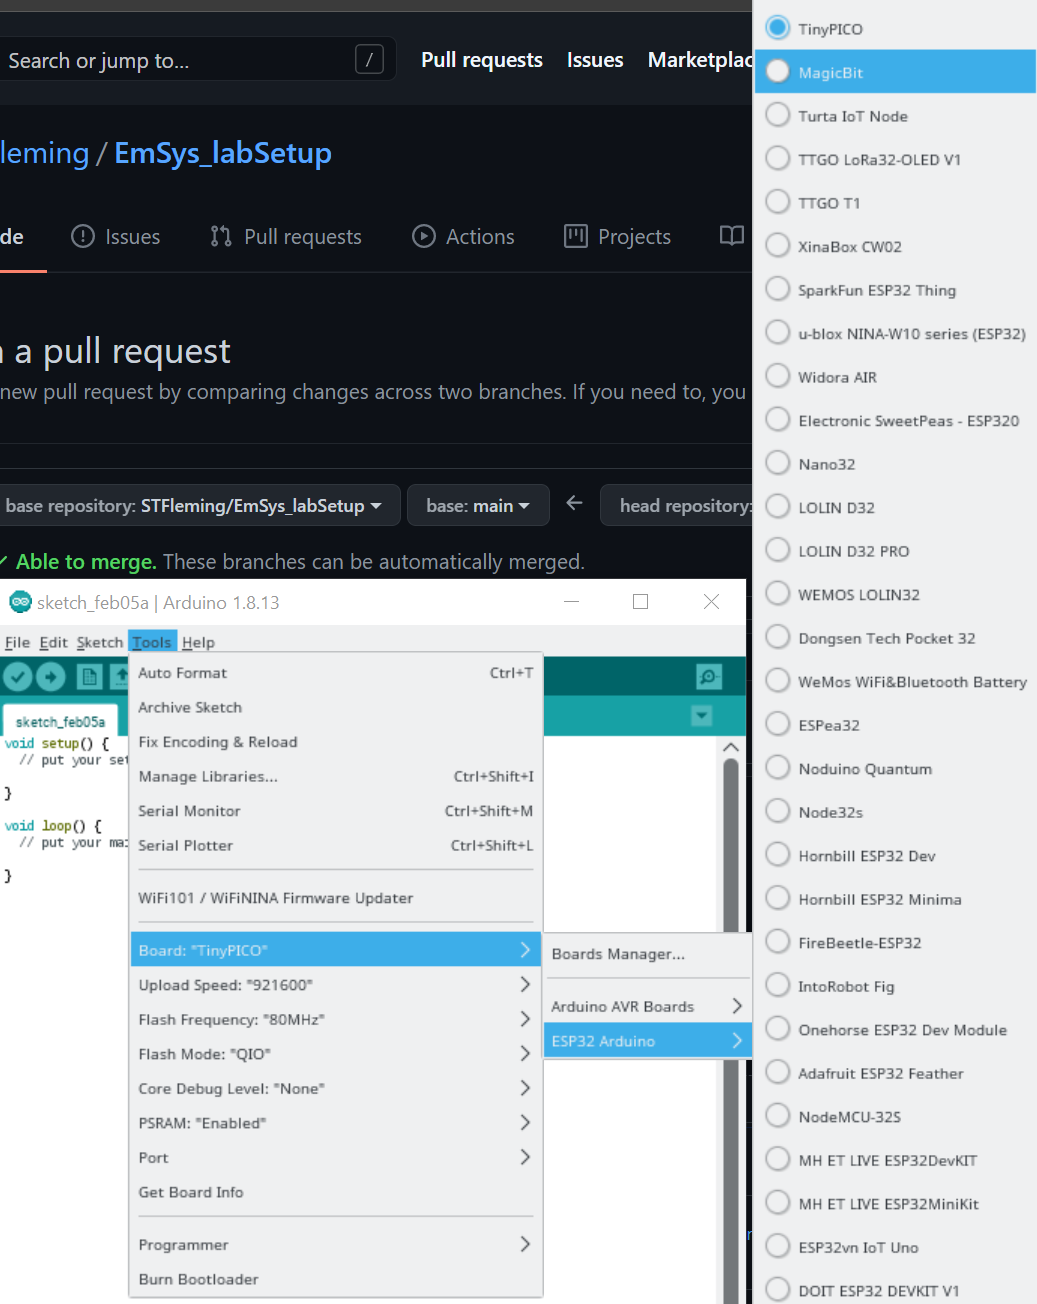The image size is (1037, 1304).
Task: Click WiFi101 / WiFiNINA Firmware Updater
Action: (x=336, y=898)
